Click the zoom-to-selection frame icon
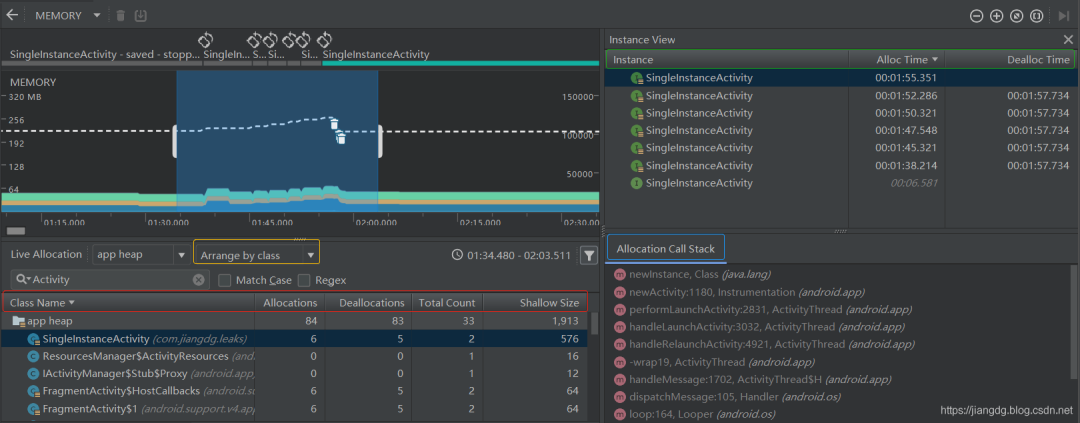 1036,16
